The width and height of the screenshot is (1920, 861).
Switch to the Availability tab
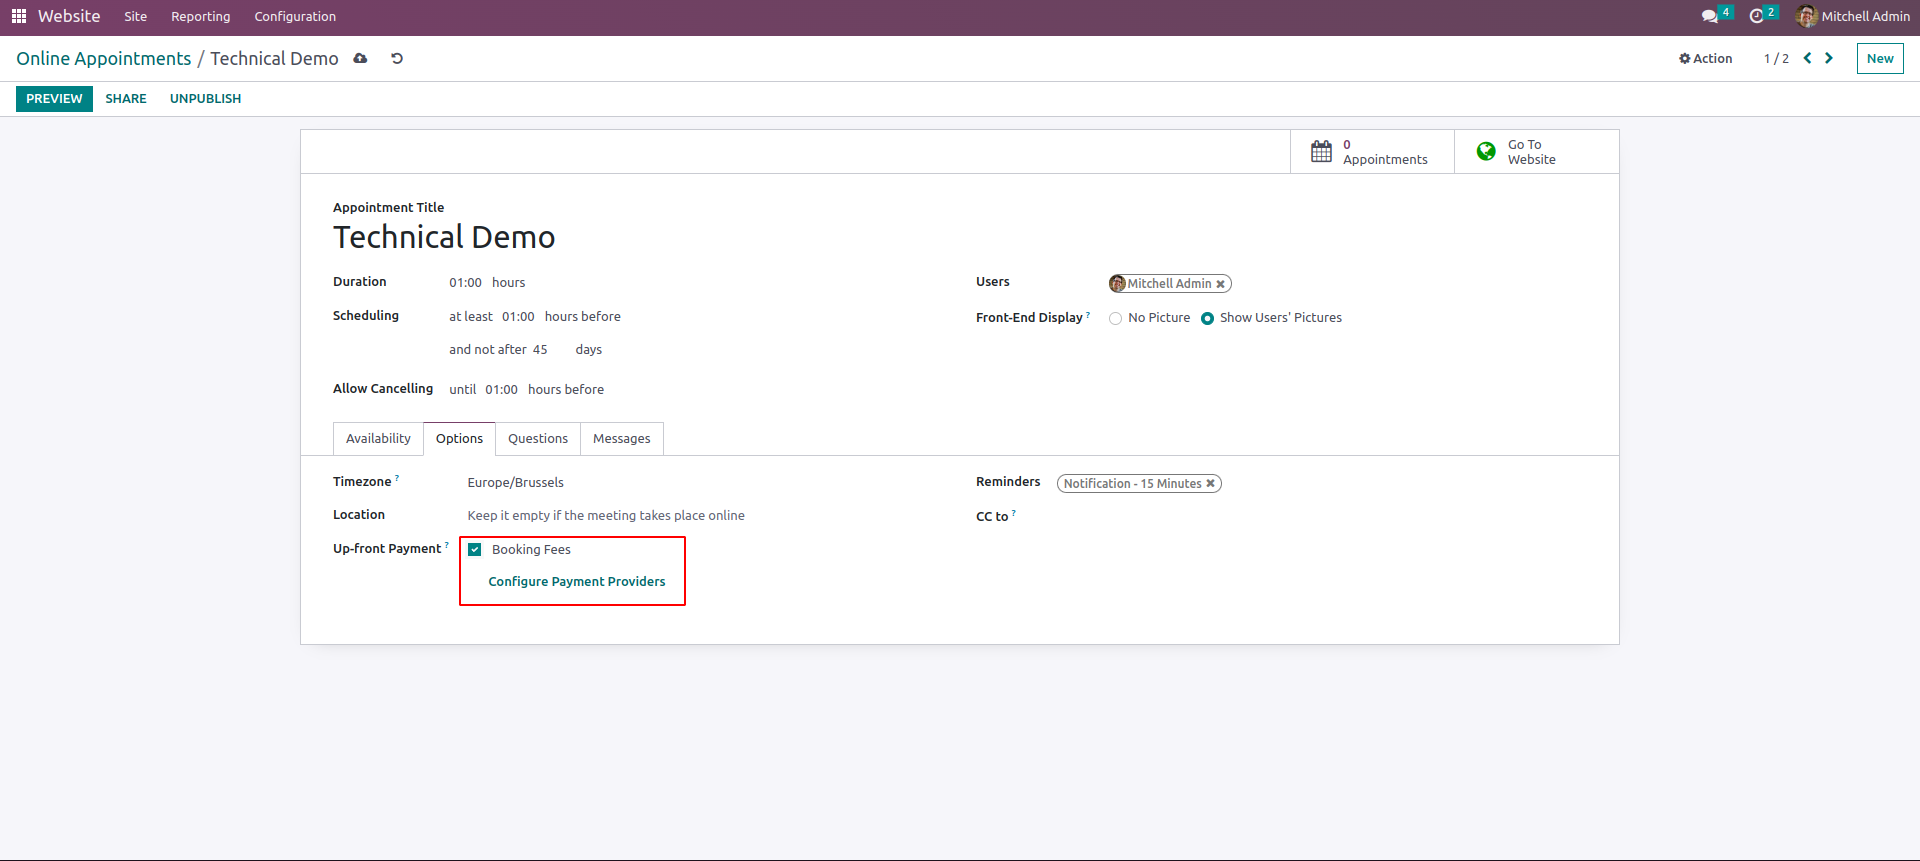378,439
